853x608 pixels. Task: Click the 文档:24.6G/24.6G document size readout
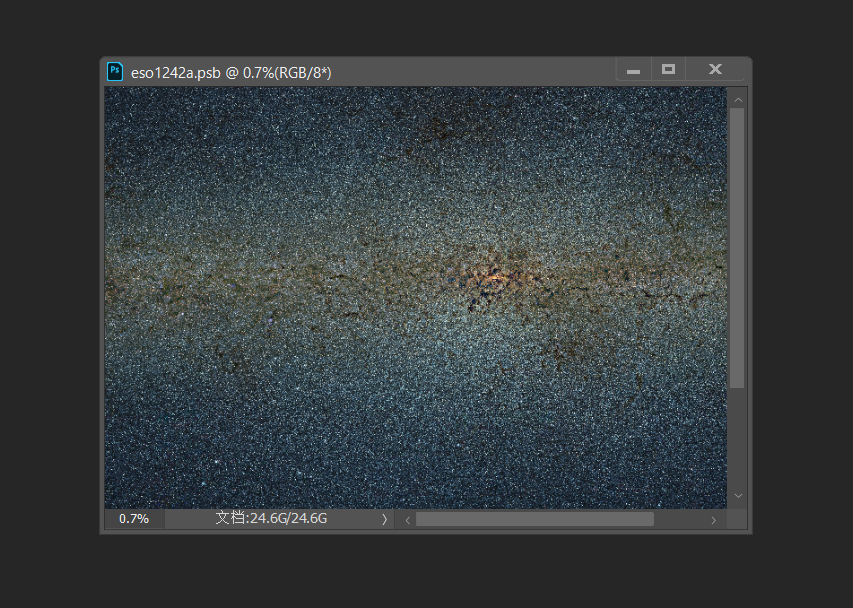pyautogui.click(x=271, y=519)
